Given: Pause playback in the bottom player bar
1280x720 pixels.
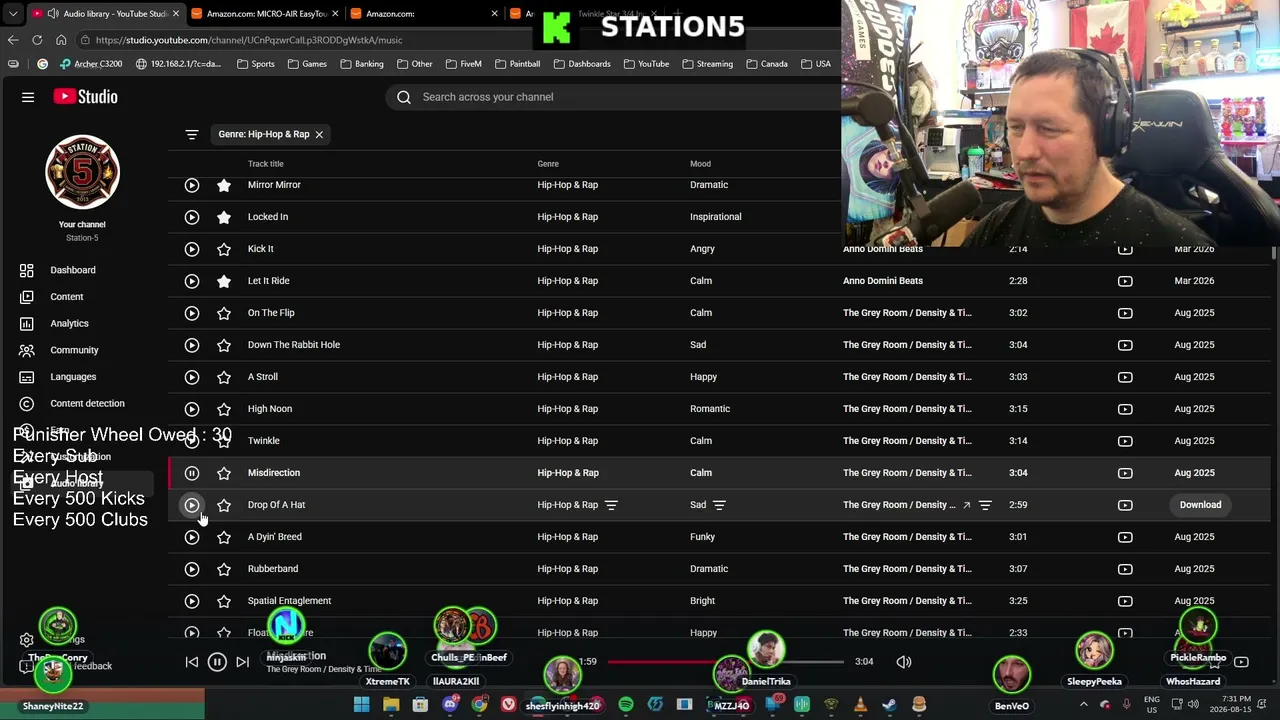Looking at the screenshot, I should [217, 662].
